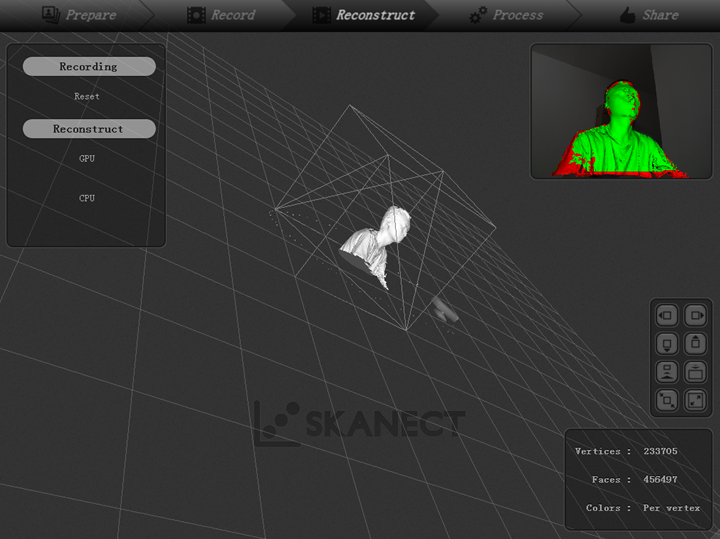Click the move-backward (small box) view icon
The width and height of the screenshot is (720, 539).
(666, 372)
